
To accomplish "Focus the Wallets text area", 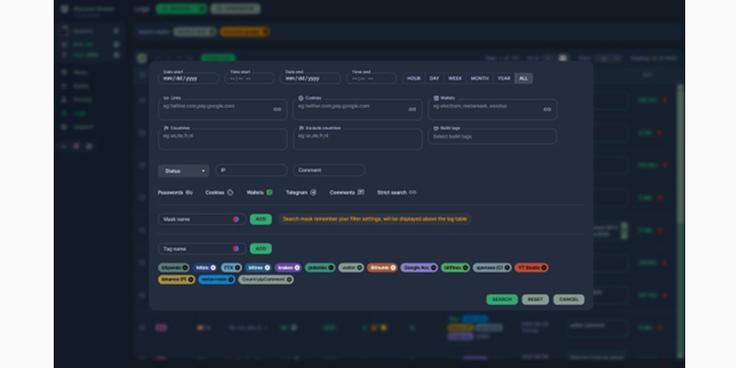I will (492, 110).
